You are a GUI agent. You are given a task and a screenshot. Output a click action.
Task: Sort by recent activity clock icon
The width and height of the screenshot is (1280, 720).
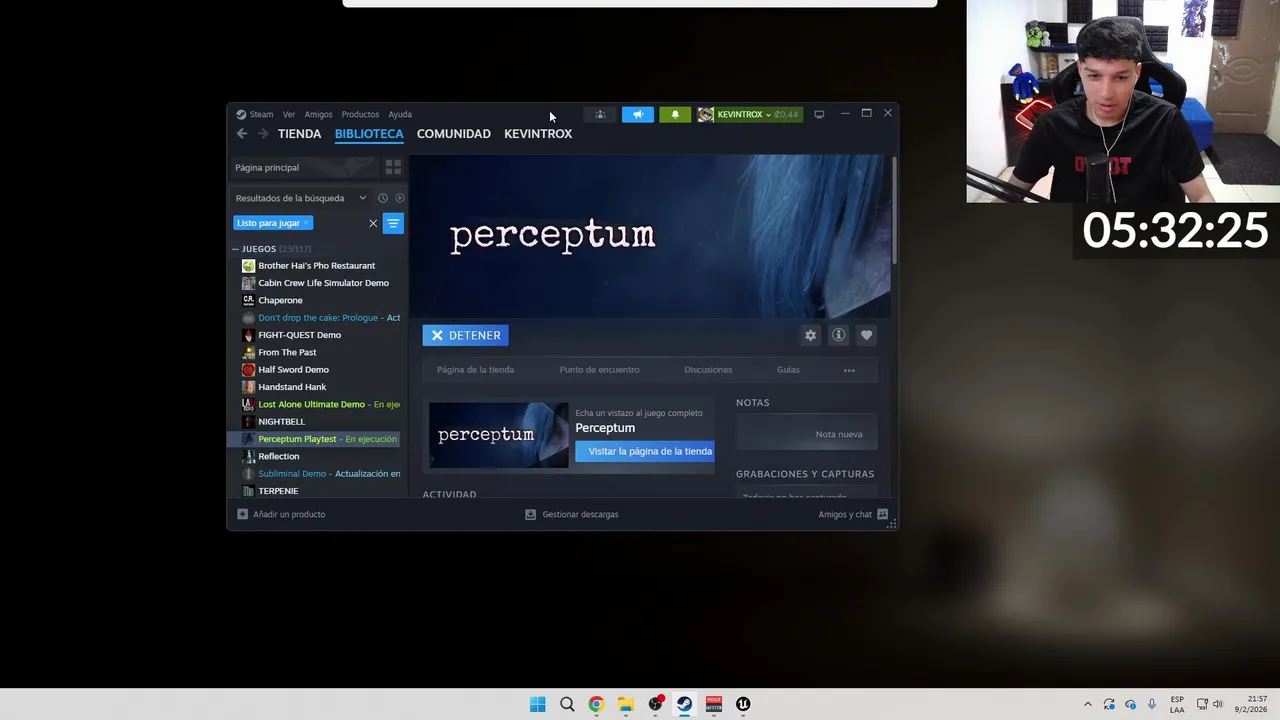pyautogui.click(x=383, y=198)
